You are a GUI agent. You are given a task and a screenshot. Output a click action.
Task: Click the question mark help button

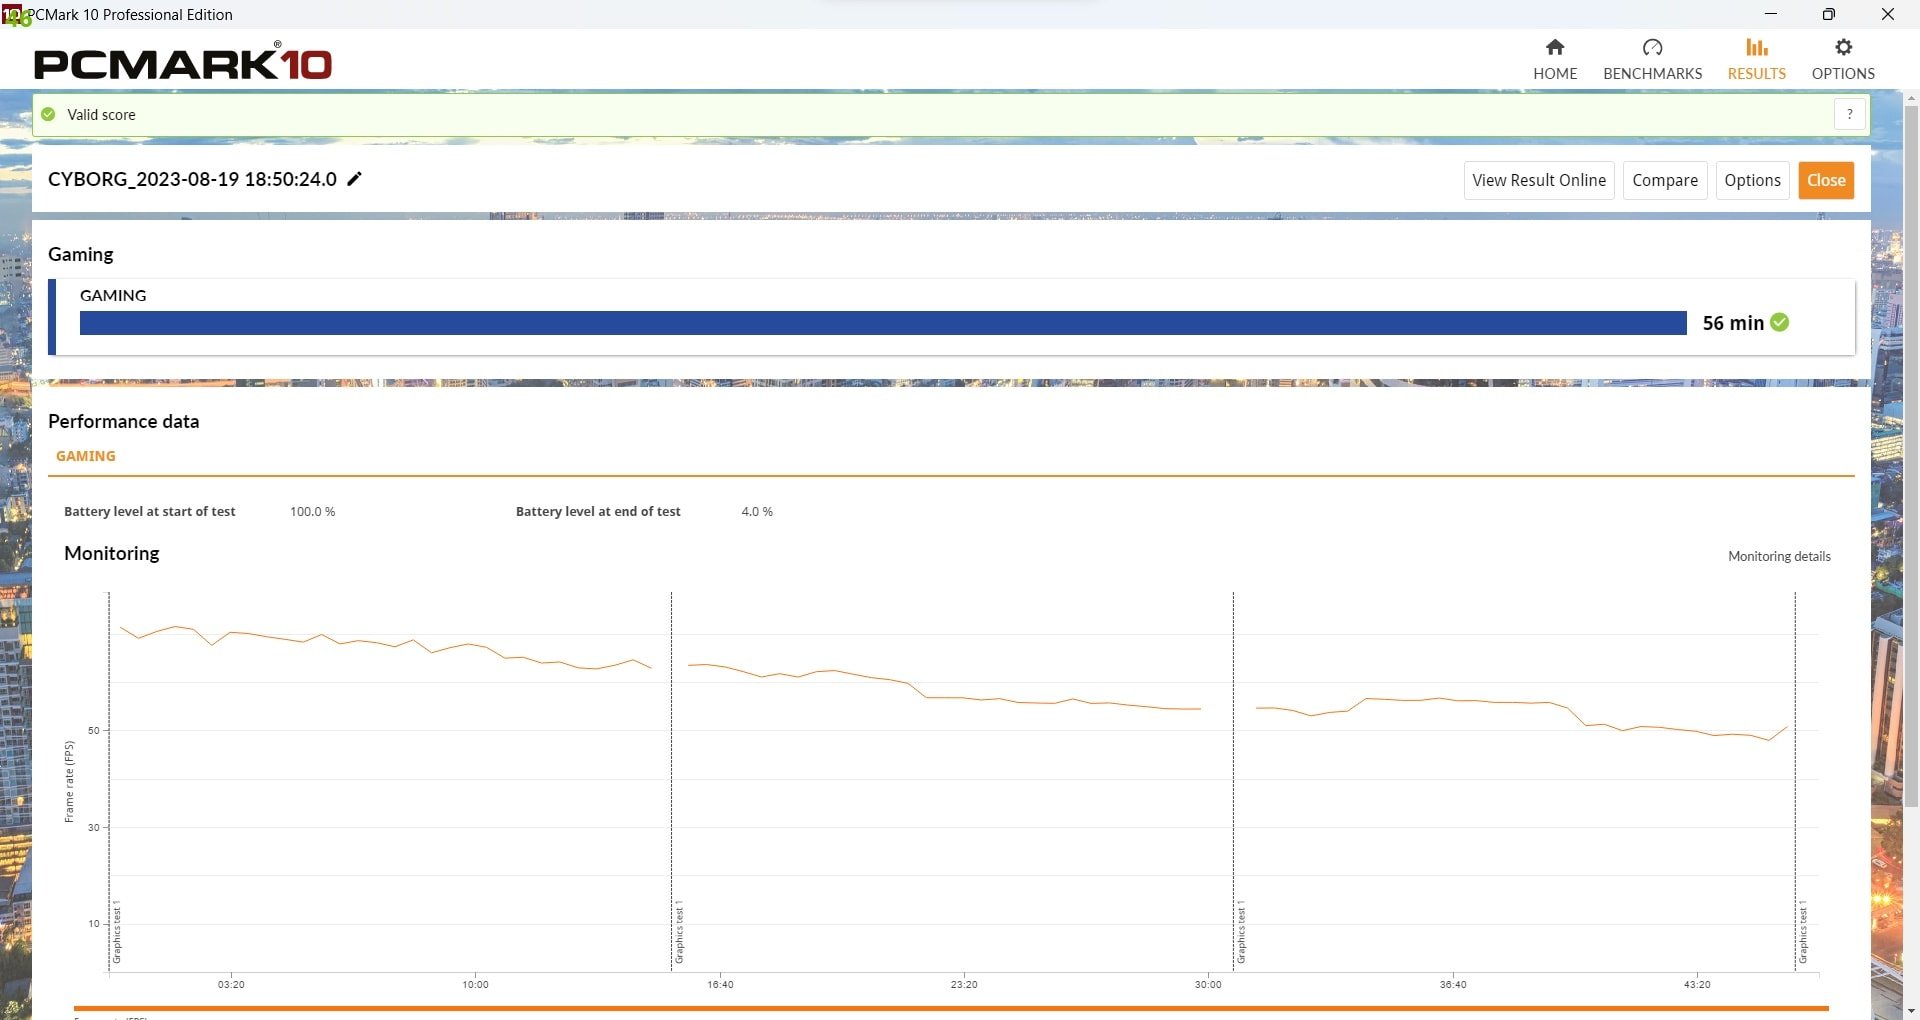(1850, 114)
